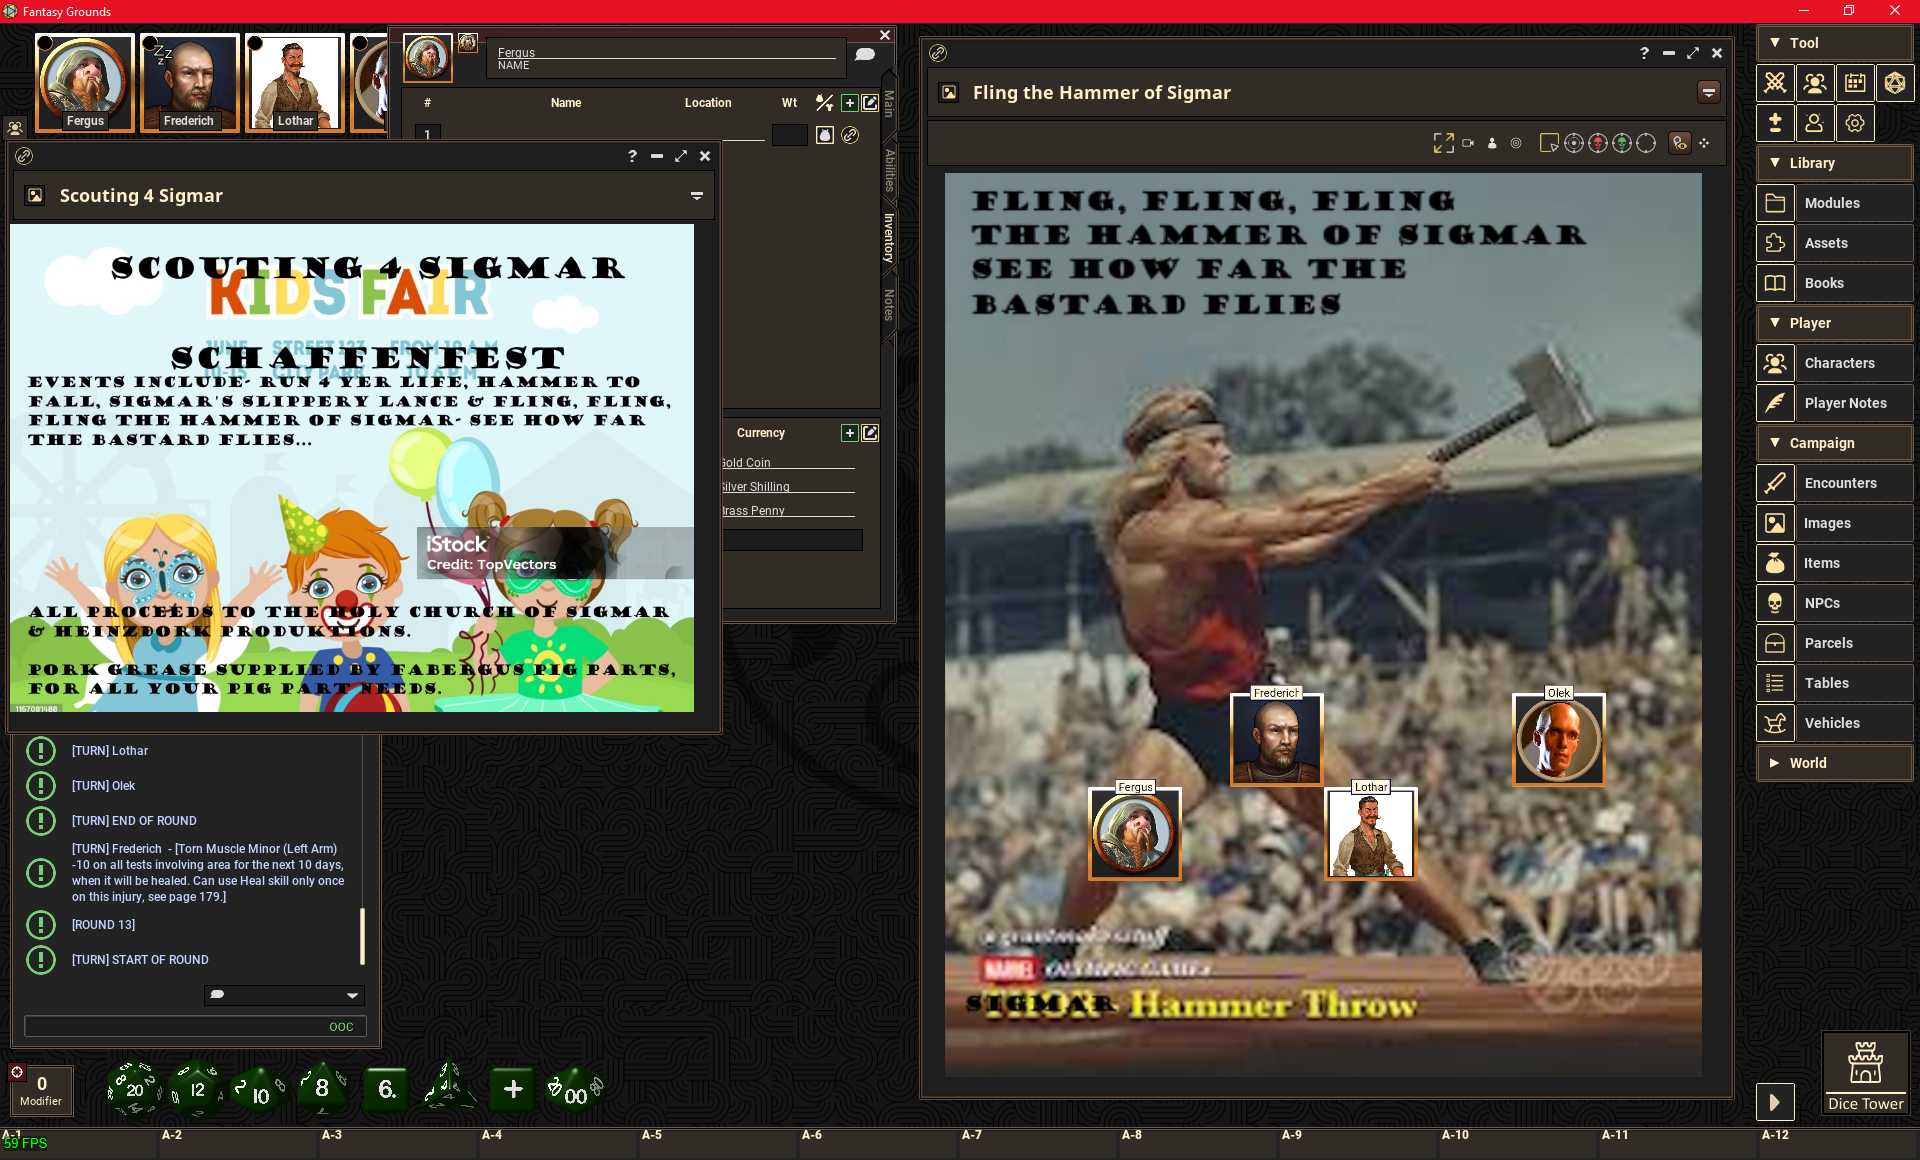The height and width of the screenshot is (1160, 1920).
Task: Choose the selection box pointer tool
Action: 1549,143
